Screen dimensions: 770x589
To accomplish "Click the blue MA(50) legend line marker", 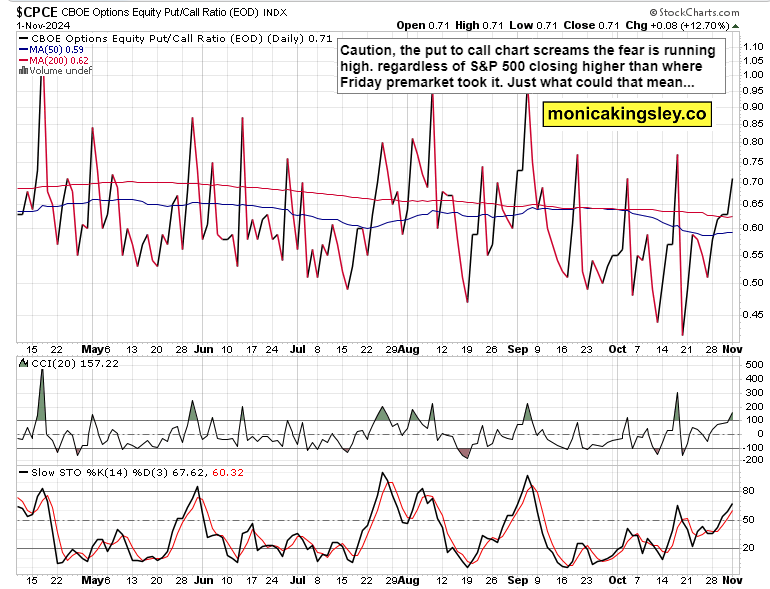I will 23,50.
